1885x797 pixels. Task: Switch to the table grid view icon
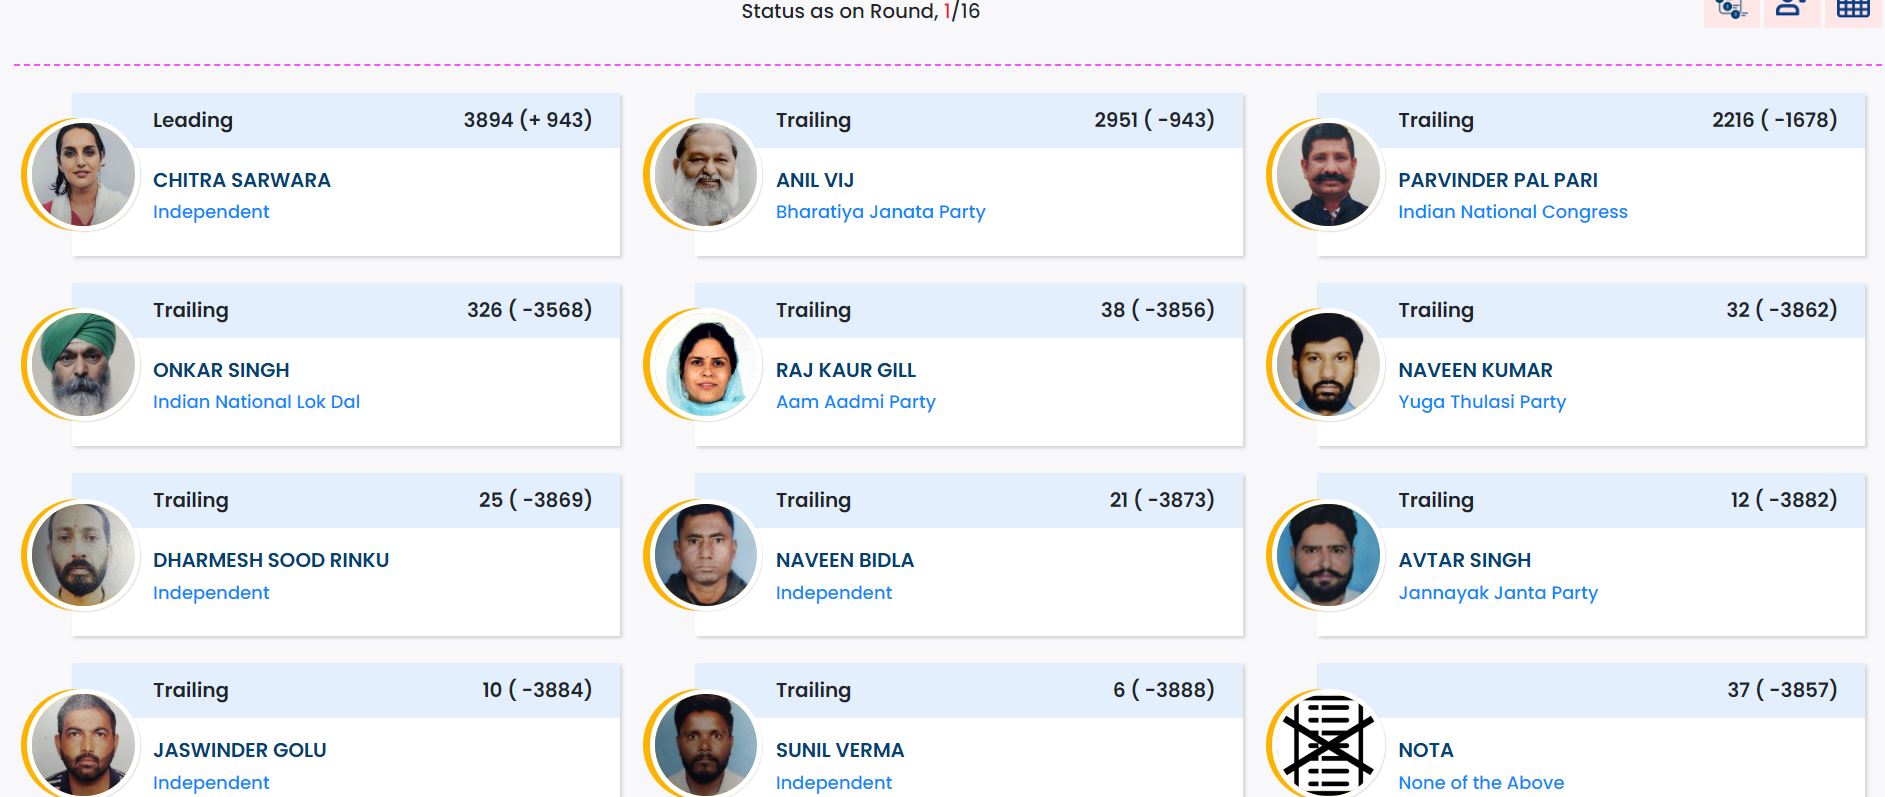click(x=1852, y=10)
